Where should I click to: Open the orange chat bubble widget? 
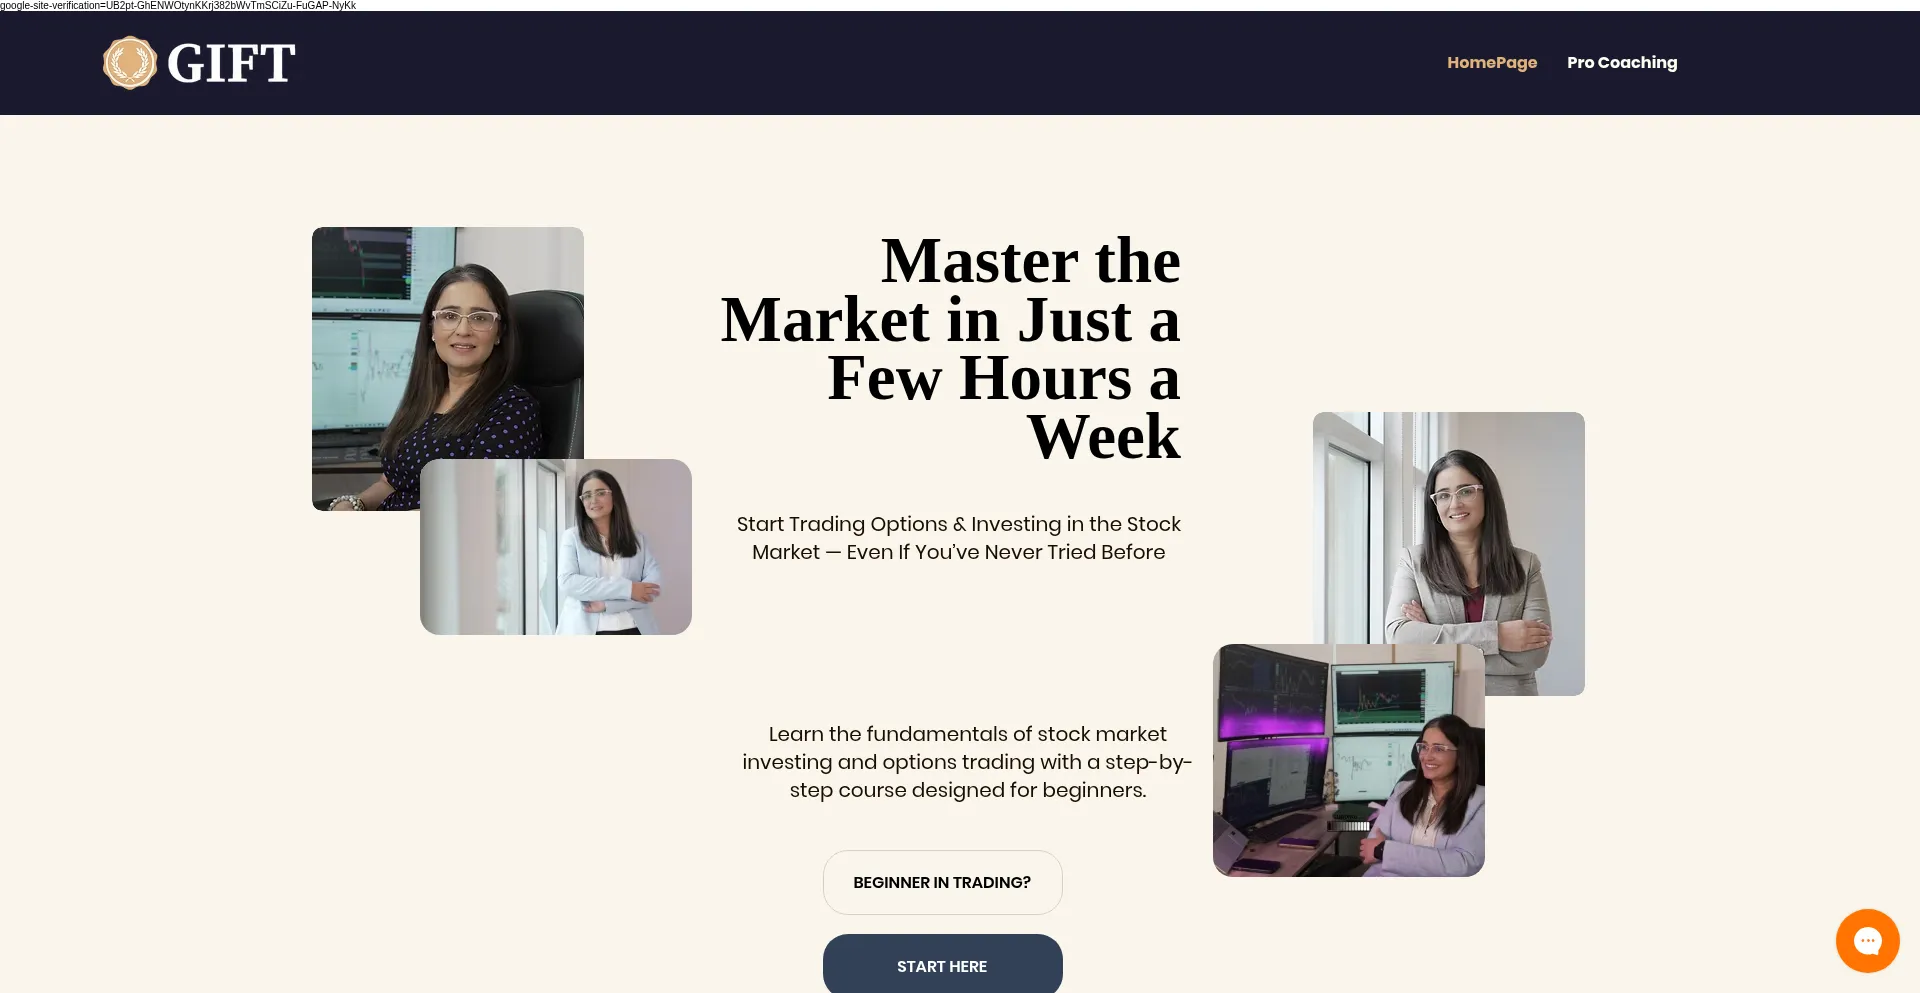pos(1867,940)
